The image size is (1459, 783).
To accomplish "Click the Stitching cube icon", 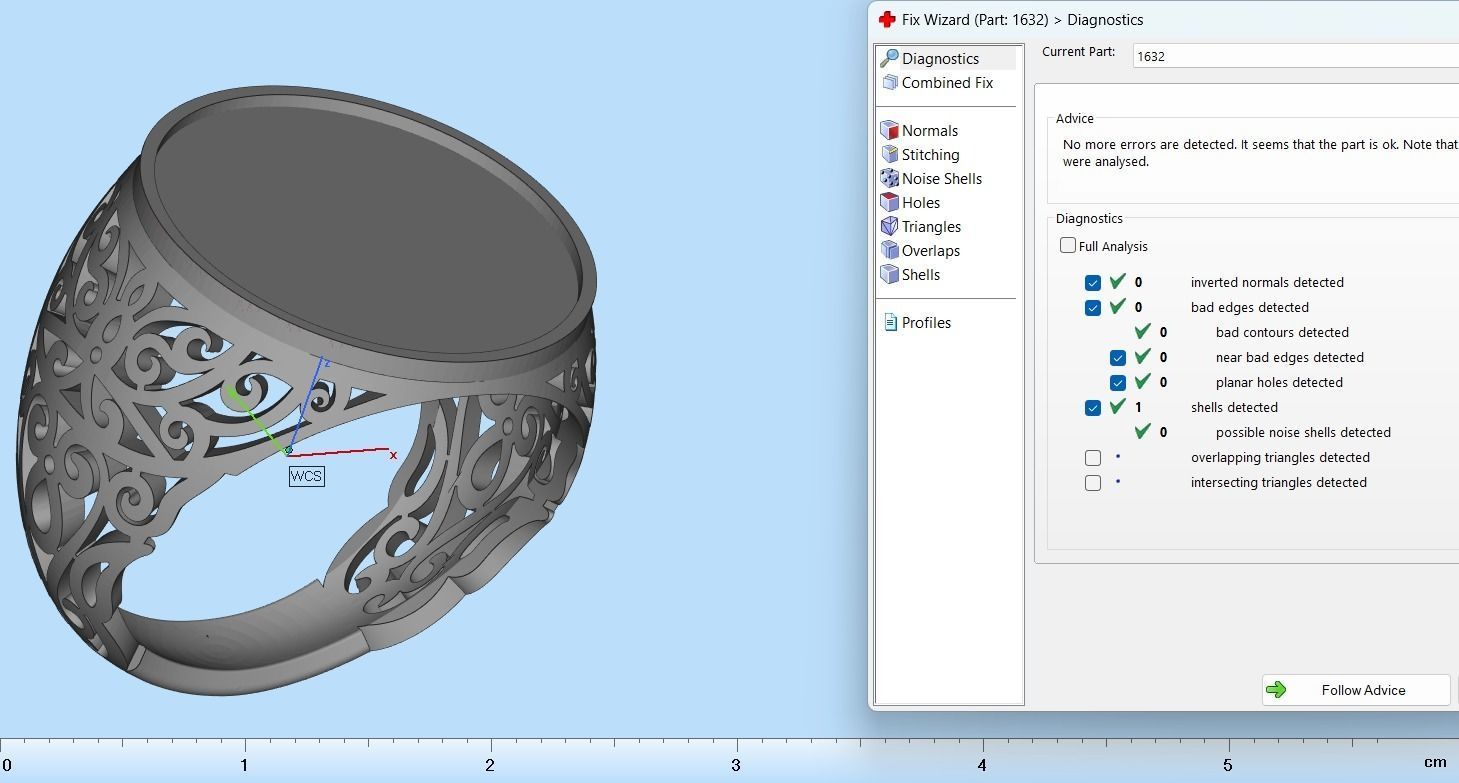I will 889,154.
